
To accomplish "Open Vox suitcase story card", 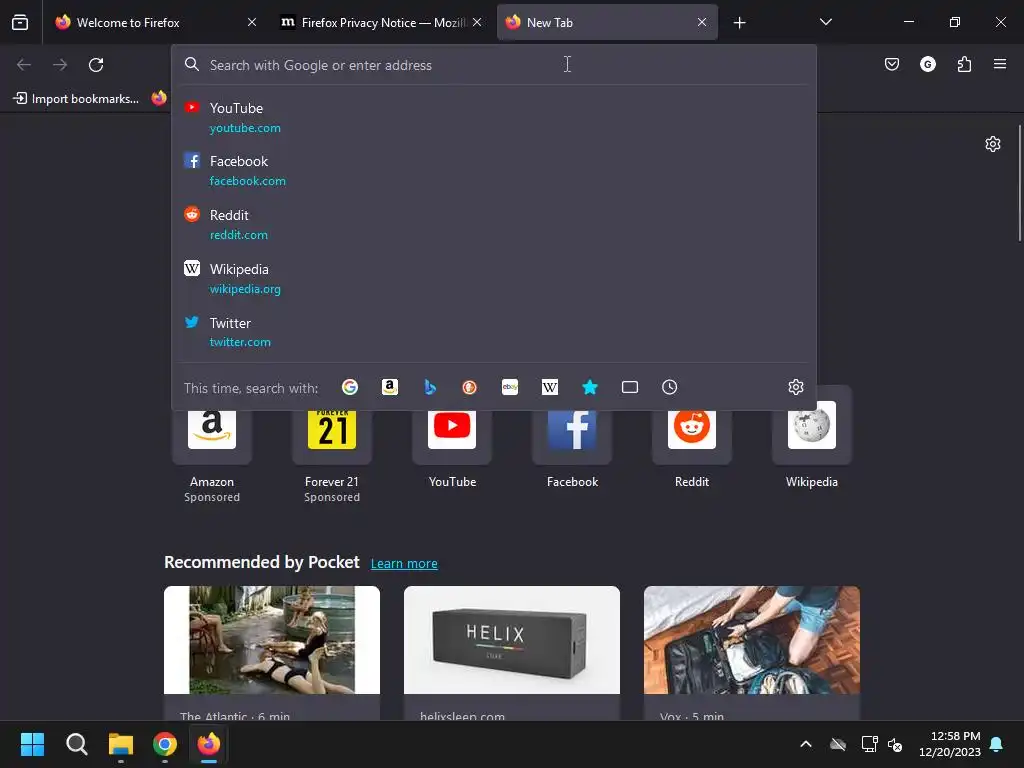I will [752, 653].
